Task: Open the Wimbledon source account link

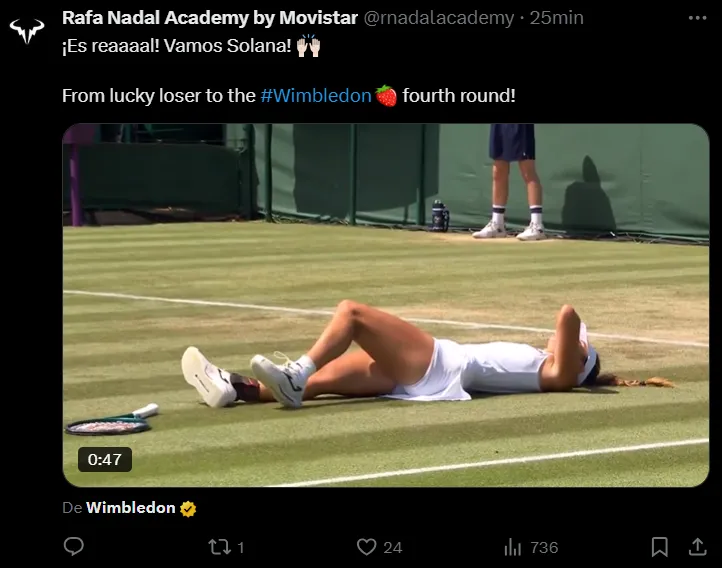Action: (x=131, y=508)
